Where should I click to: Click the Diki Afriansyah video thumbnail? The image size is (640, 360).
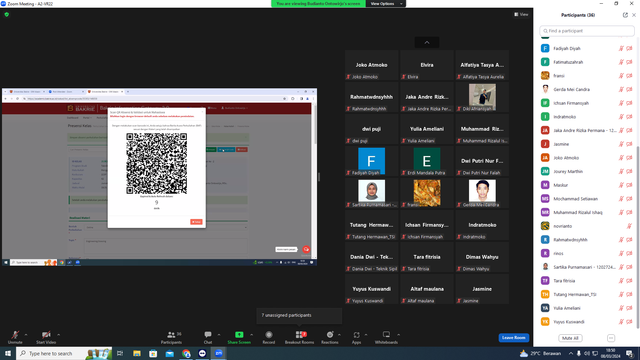(482, 97)
